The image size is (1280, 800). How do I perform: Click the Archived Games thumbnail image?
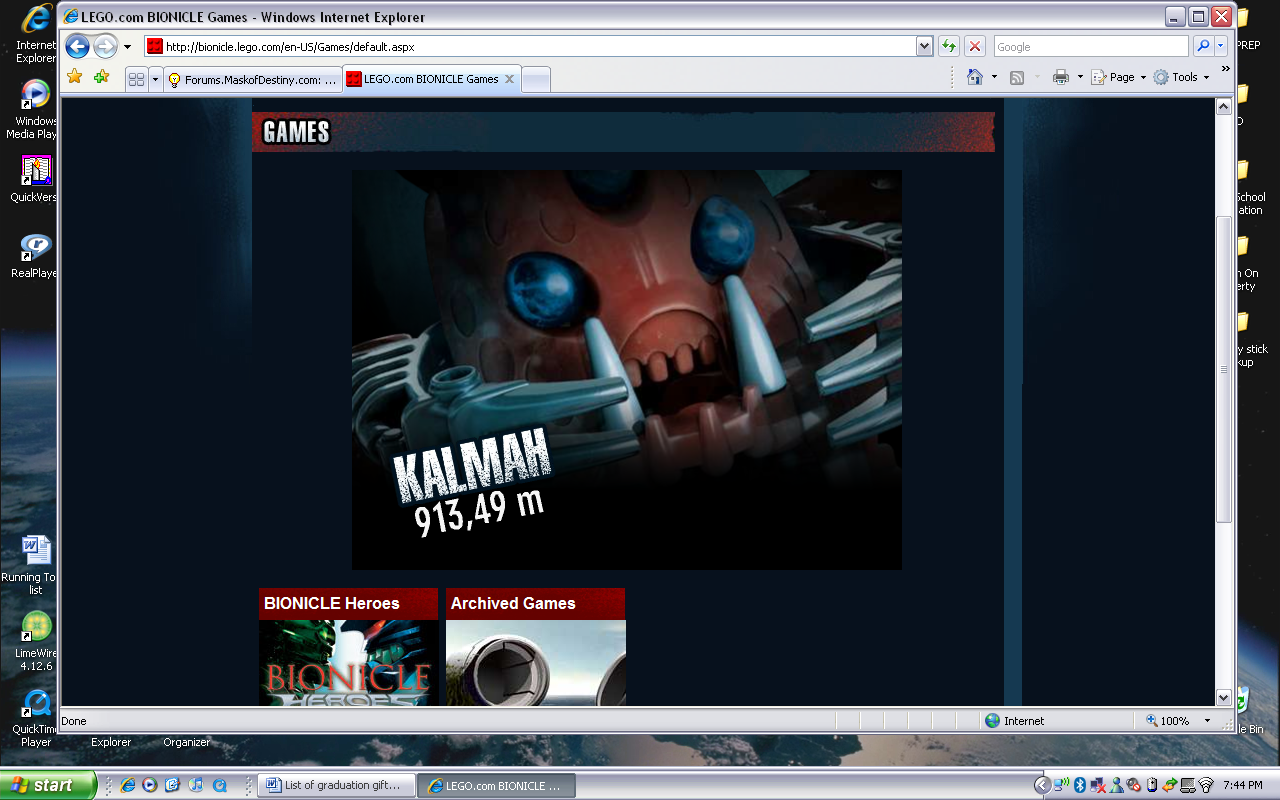(x=536, y=663)
